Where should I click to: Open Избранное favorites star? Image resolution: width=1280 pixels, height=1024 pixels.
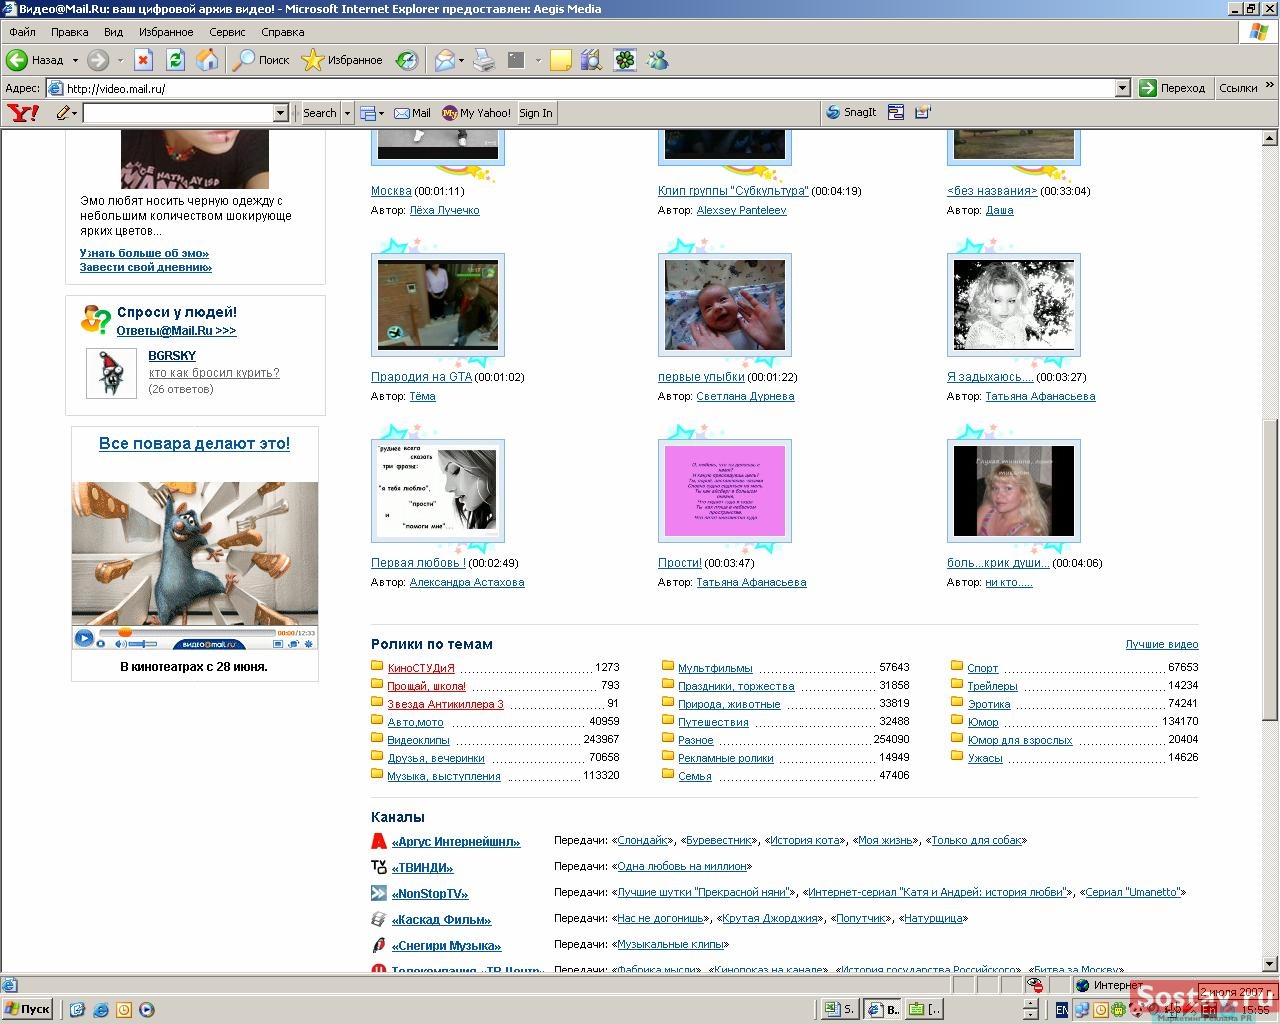pyautogui.click(x=342, y=60)
